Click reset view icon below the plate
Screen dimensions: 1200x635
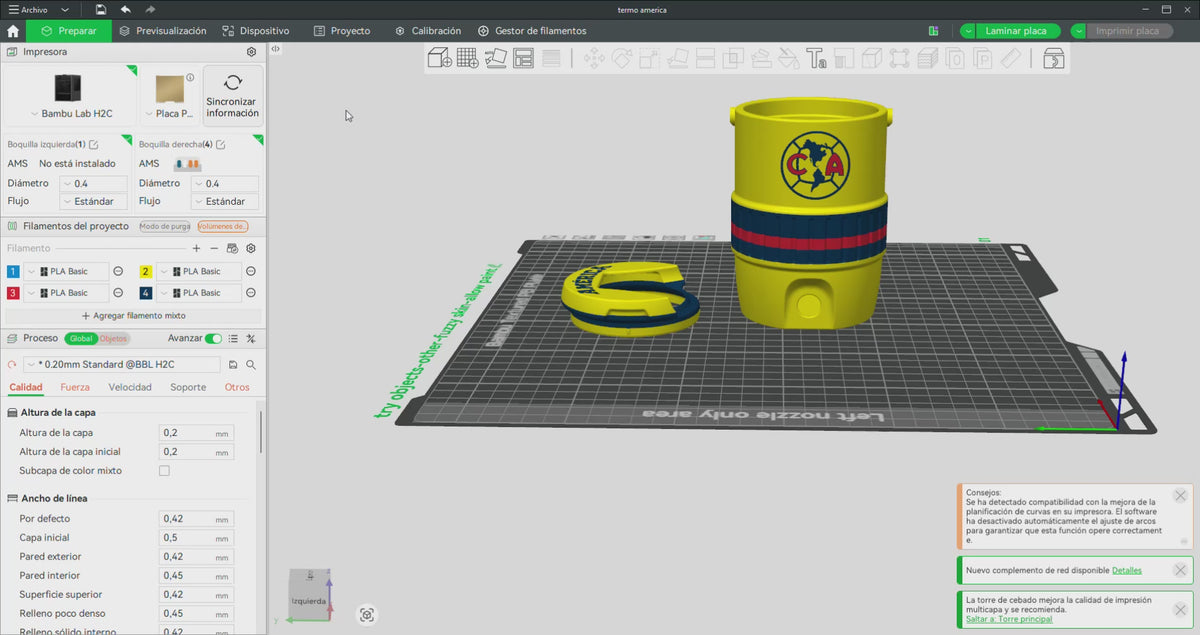pyautogui.click(x=367, y=615)
